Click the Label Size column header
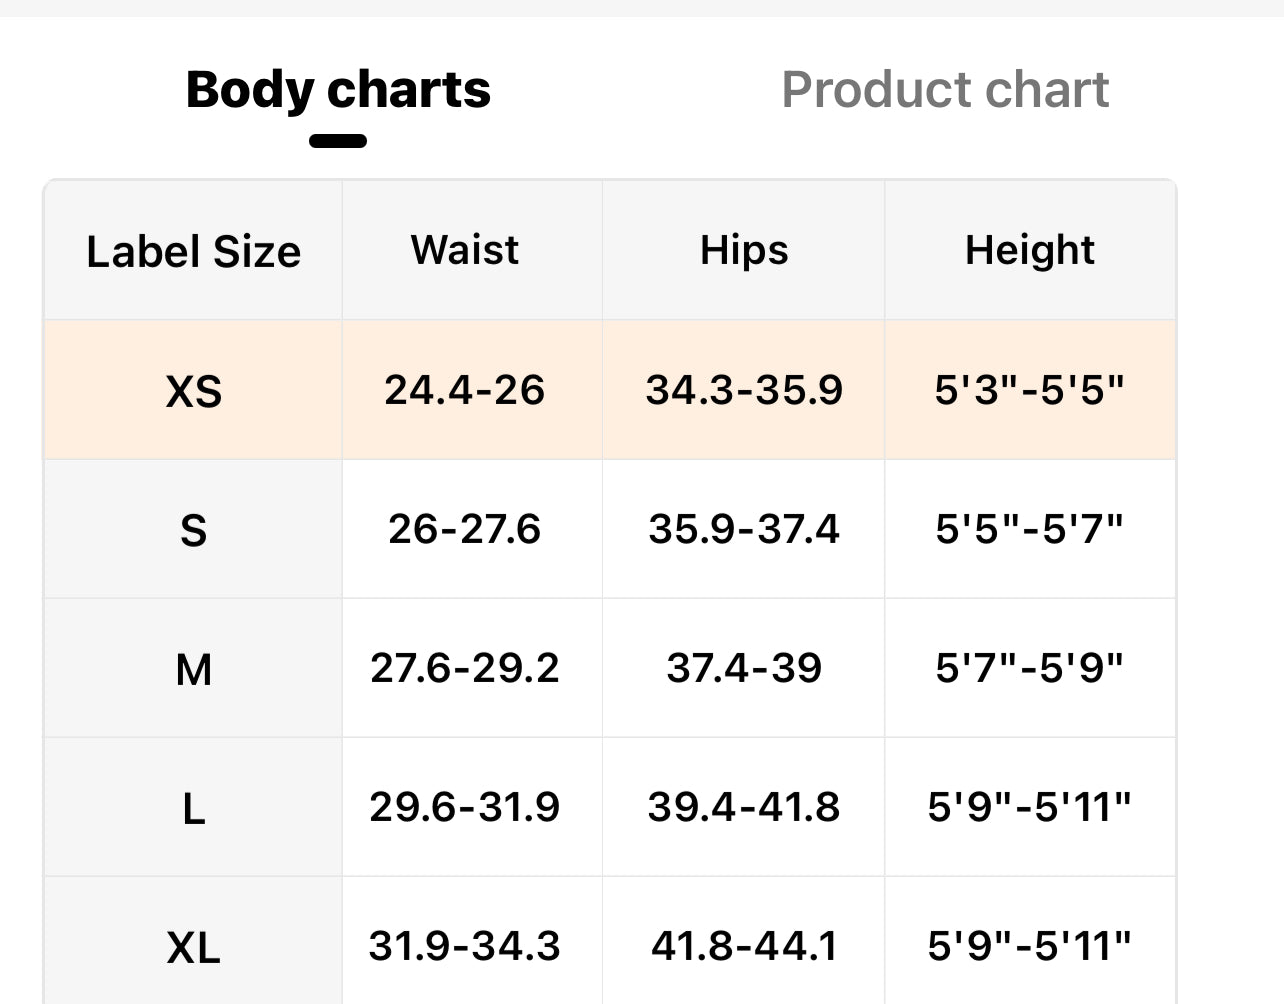Screen dimensions: 1284x1004 tap(193, 251)
